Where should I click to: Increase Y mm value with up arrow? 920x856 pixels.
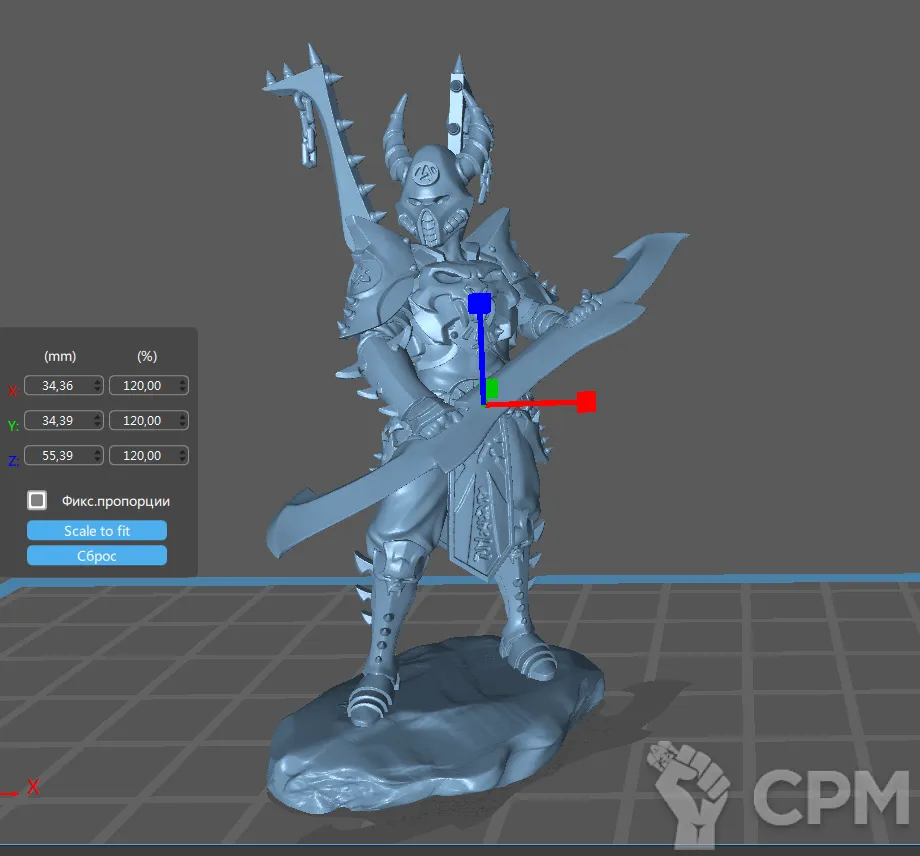97,417
